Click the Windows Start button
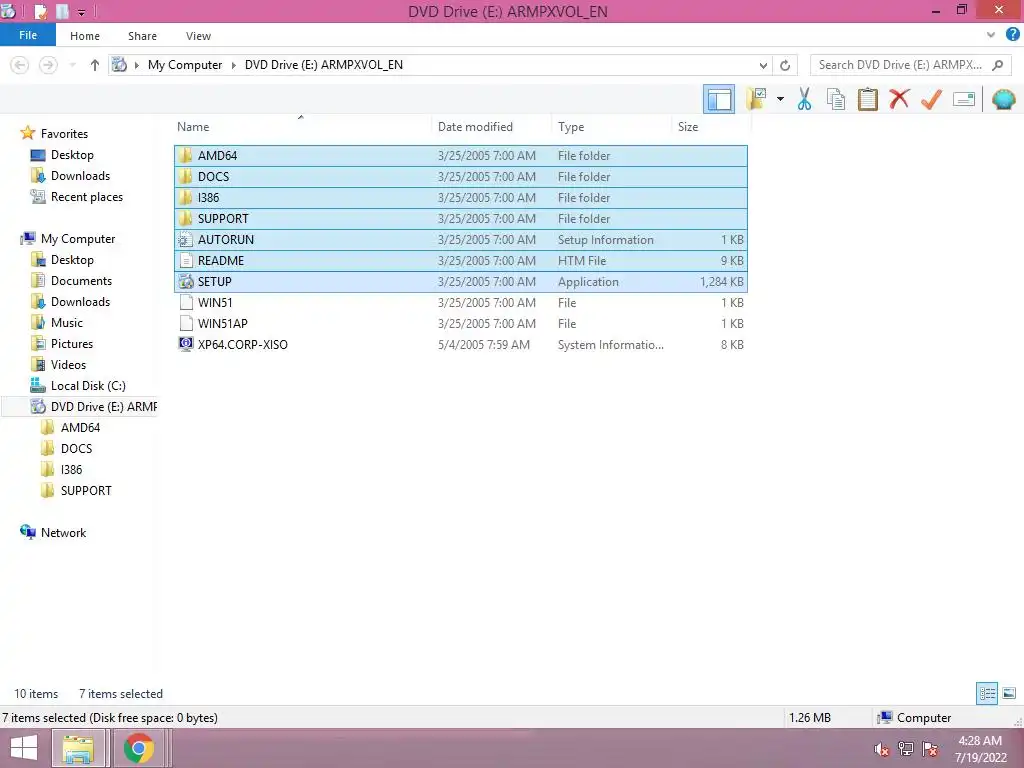1024x768 pixels. tap(24, 748)
